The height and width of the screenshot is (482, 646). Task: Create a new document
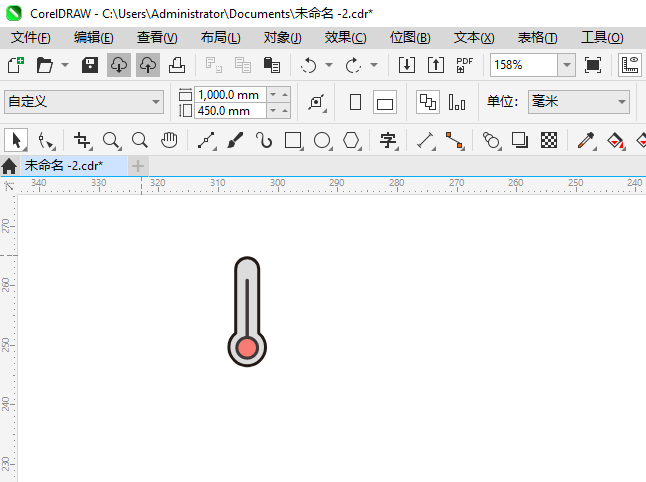16,65
